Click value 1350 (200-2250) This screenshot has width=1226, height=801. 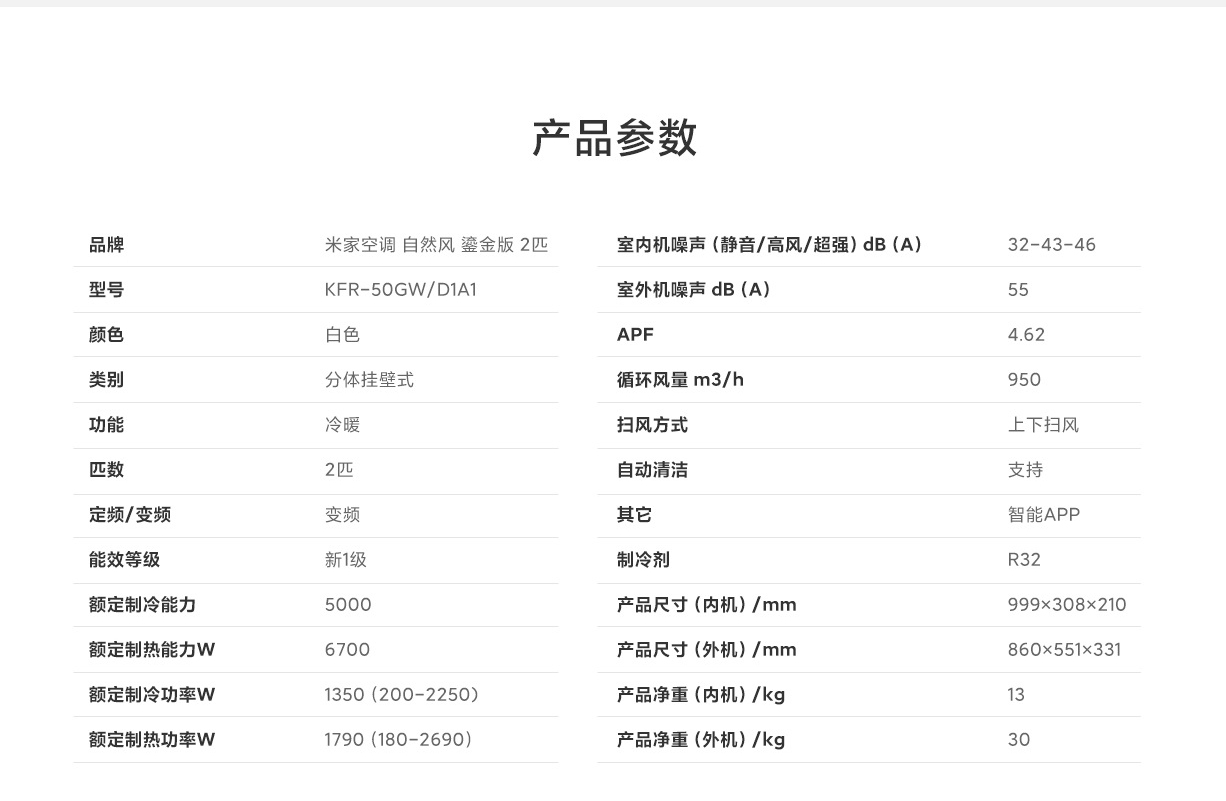[402, 695]
